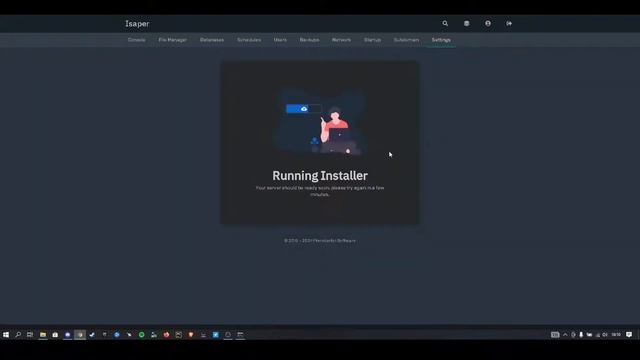The height and width of the screenshot is (360, 640).
Task: Open the Users tab
Action: 280,40
